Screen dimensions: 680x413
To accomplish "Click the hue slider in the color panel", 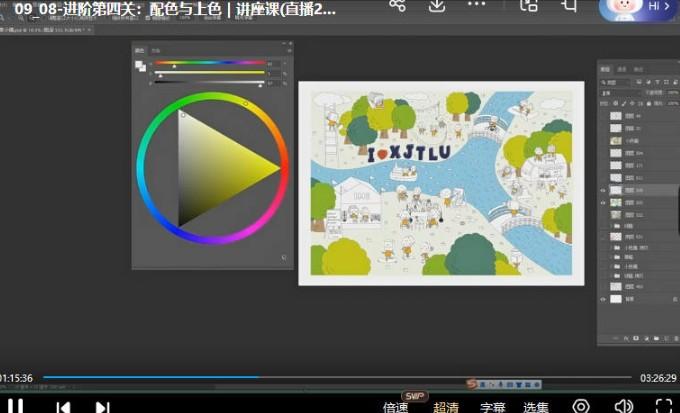I will [x=210, y=63].
